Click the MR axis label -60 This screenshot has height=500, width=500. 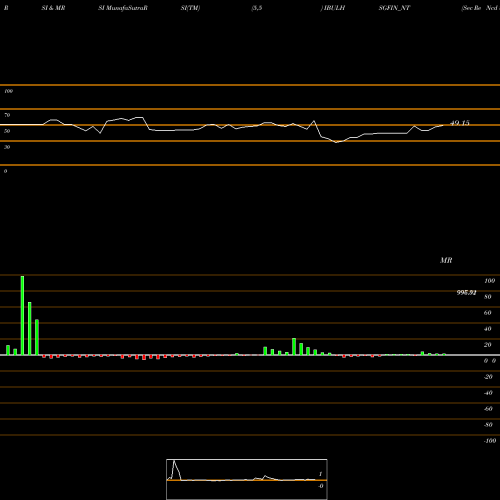(488, 409)
